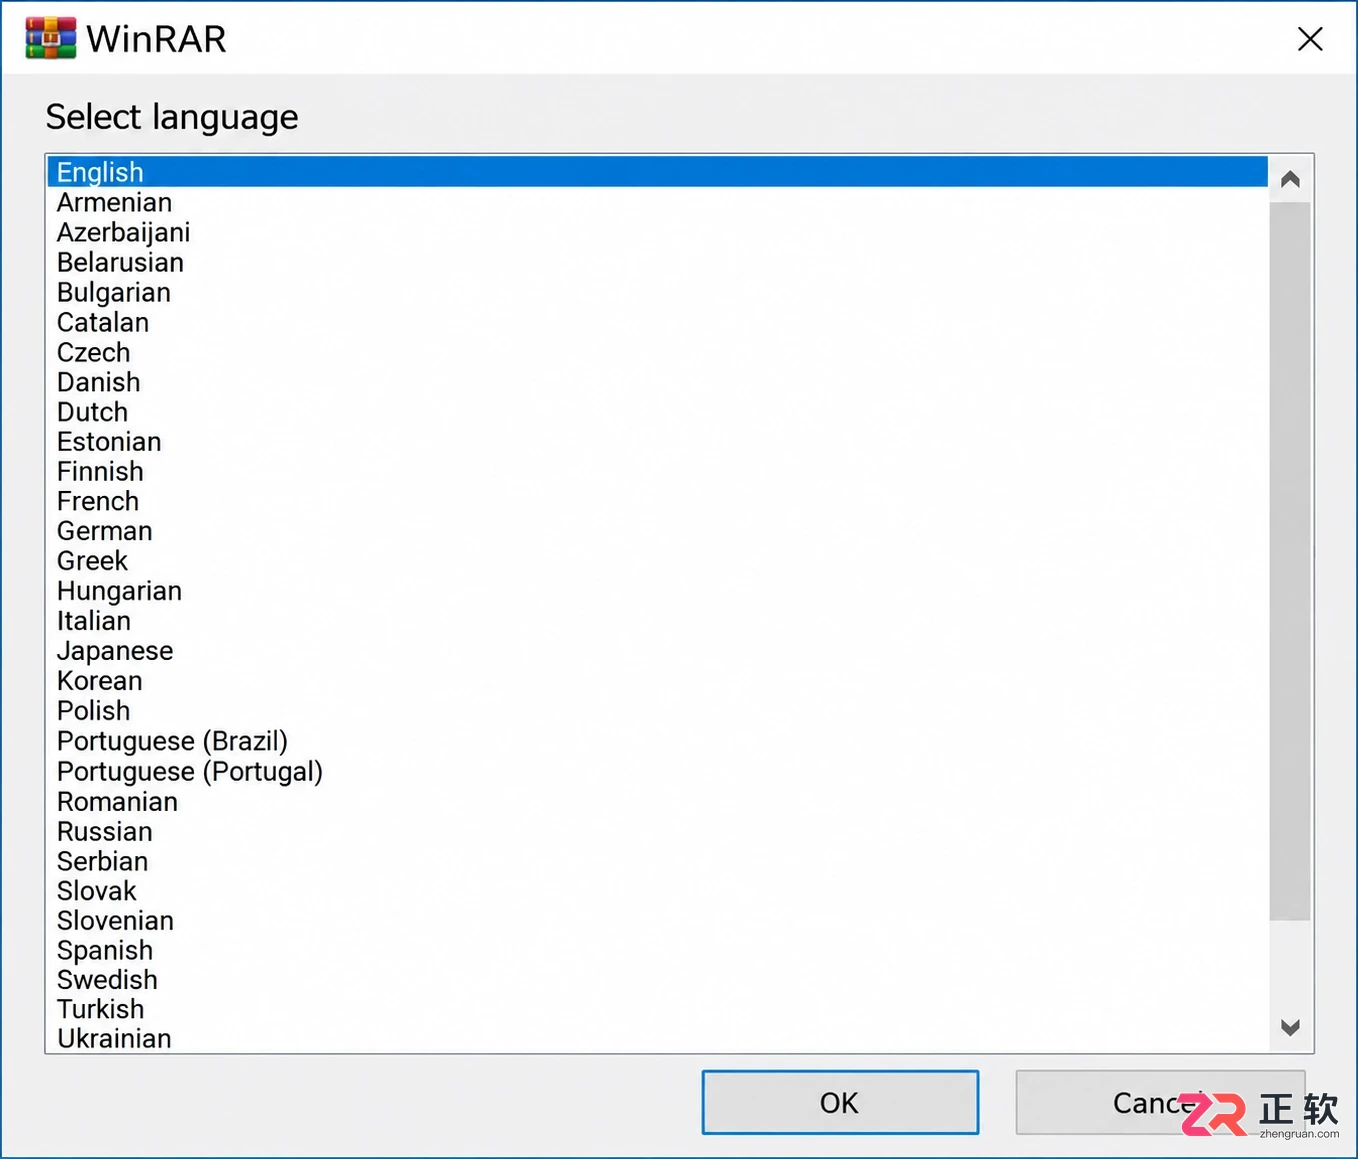Pick Japanese from the language list
Viewport: 1358px width, 1159px height.
pyautogui.click(x=658, y=651)
